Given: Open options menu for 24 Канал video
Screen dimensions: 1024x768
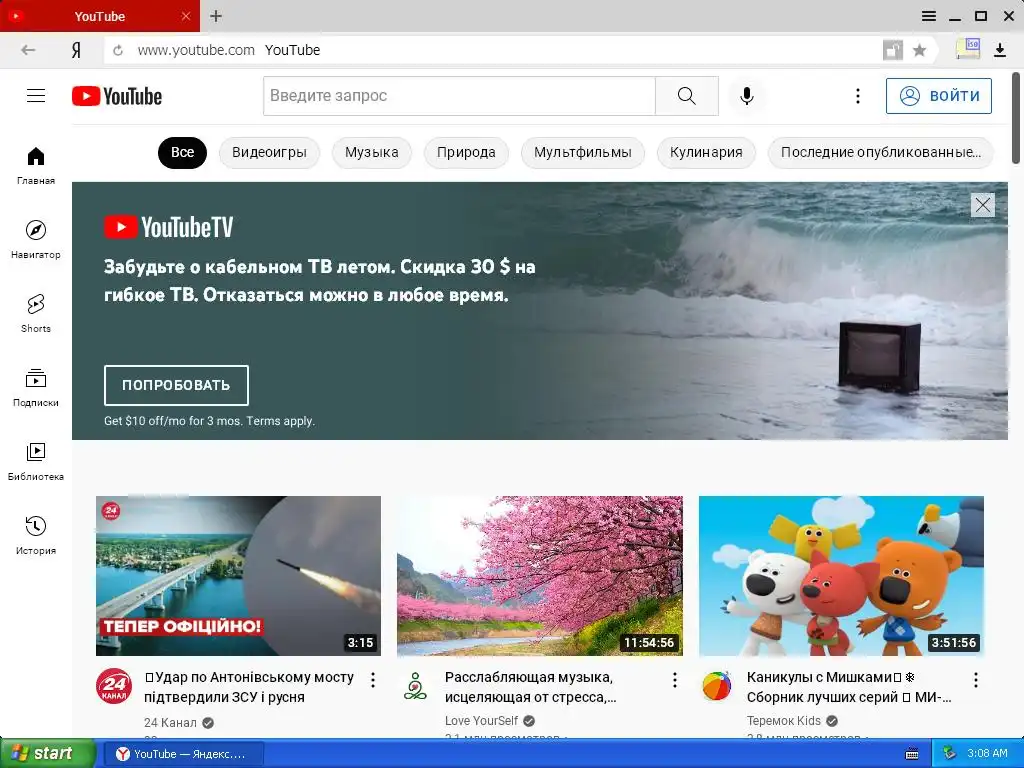Looking at the screenshot, I should click(373, 680).
